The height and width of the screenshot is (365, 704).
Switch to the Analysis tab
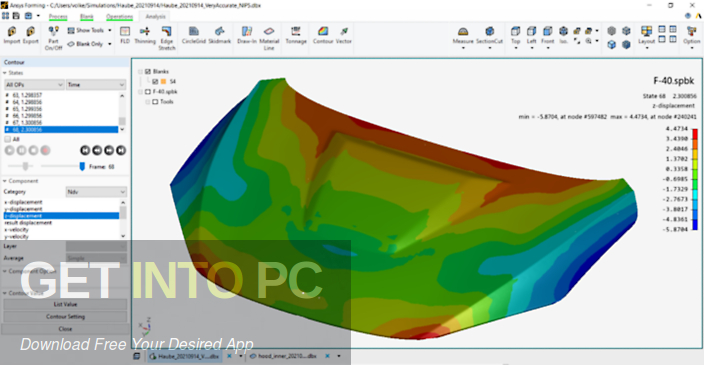[x=155, y=17]
